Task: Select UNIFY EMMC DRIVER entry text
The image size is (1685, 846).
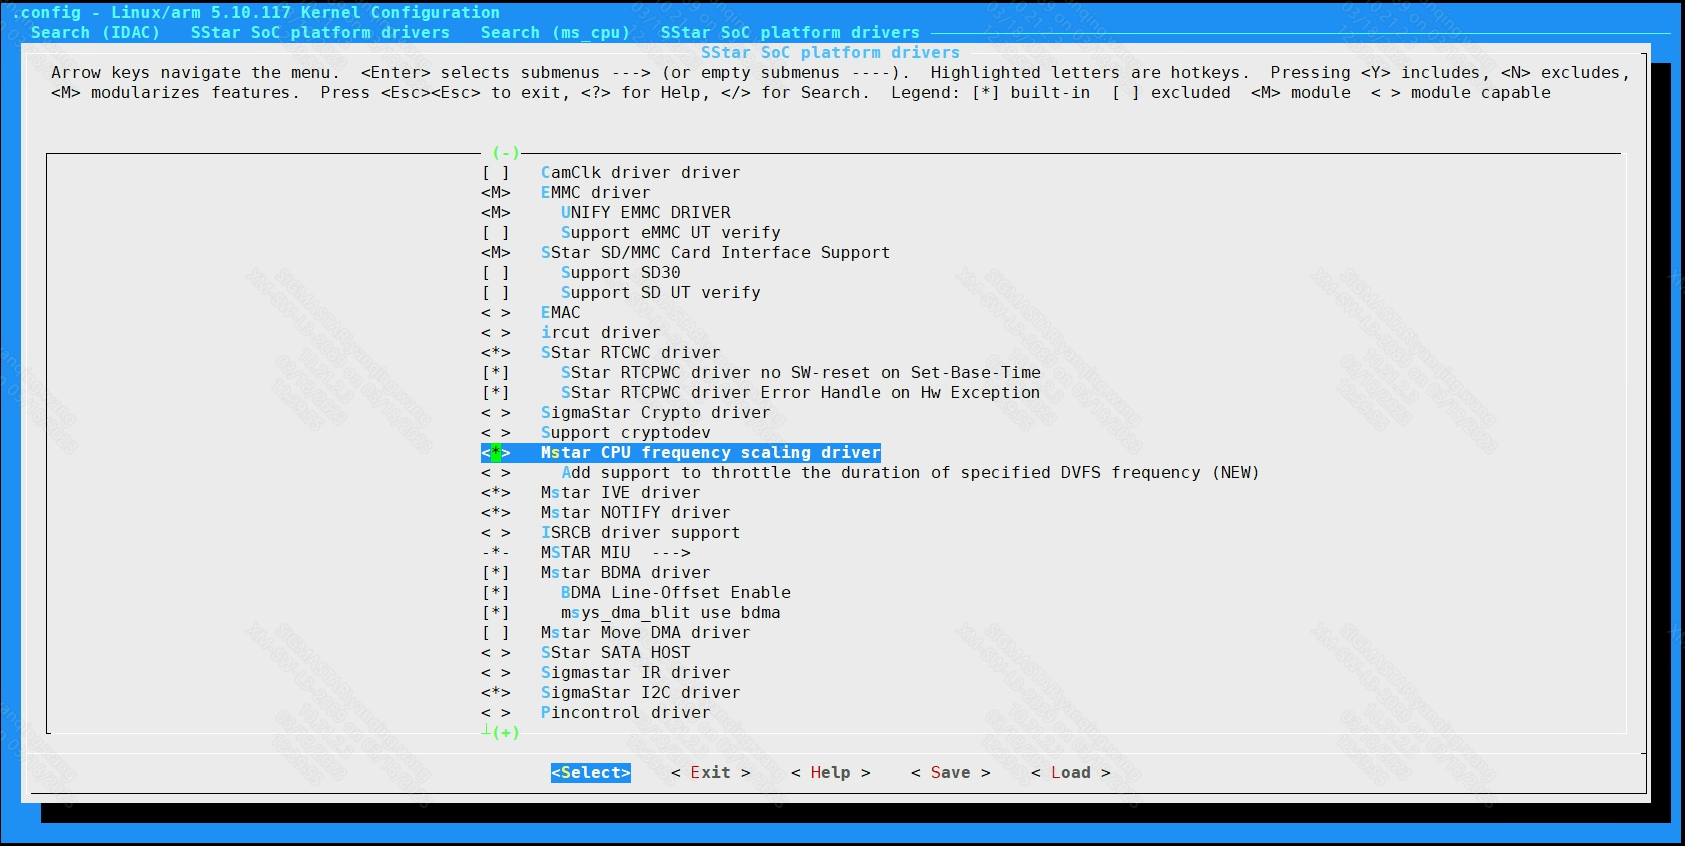Action: (646, 212)
